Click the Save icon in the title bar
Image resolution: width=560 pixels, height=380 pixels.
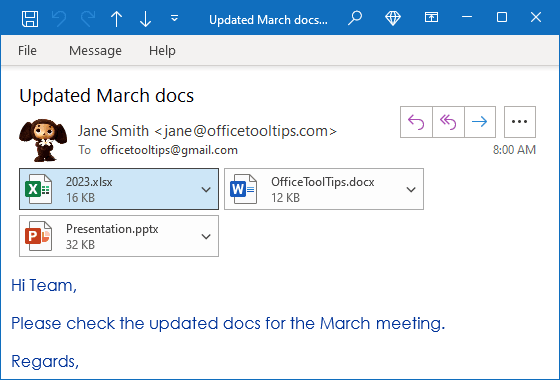pyautogui.click(x=30, y=19)
